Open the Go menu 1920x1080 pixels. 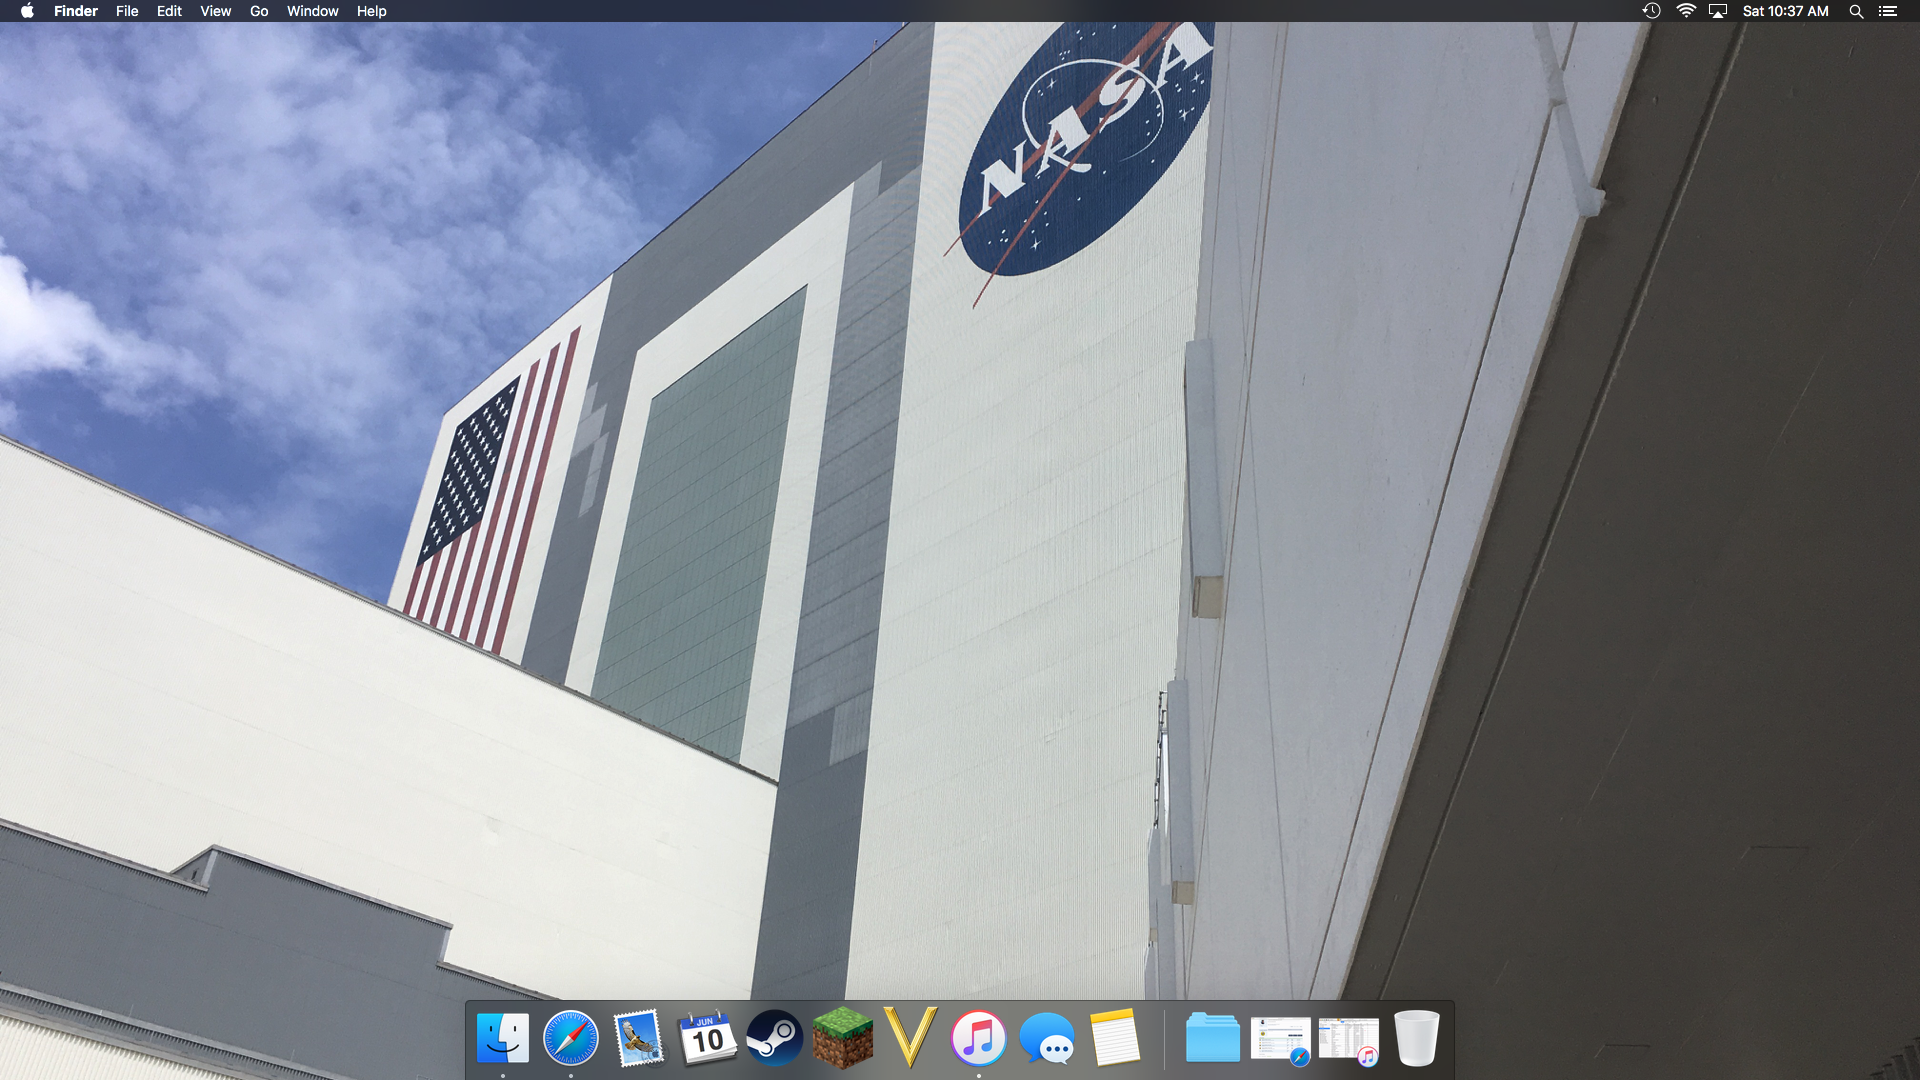259,11
